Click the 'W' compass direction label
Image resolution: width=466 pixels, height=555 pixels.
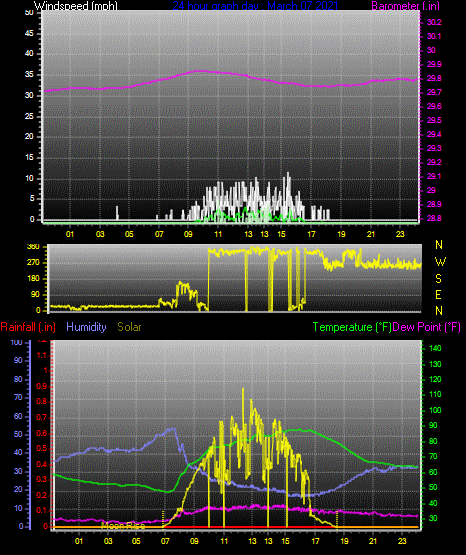(x=440, y=262)
